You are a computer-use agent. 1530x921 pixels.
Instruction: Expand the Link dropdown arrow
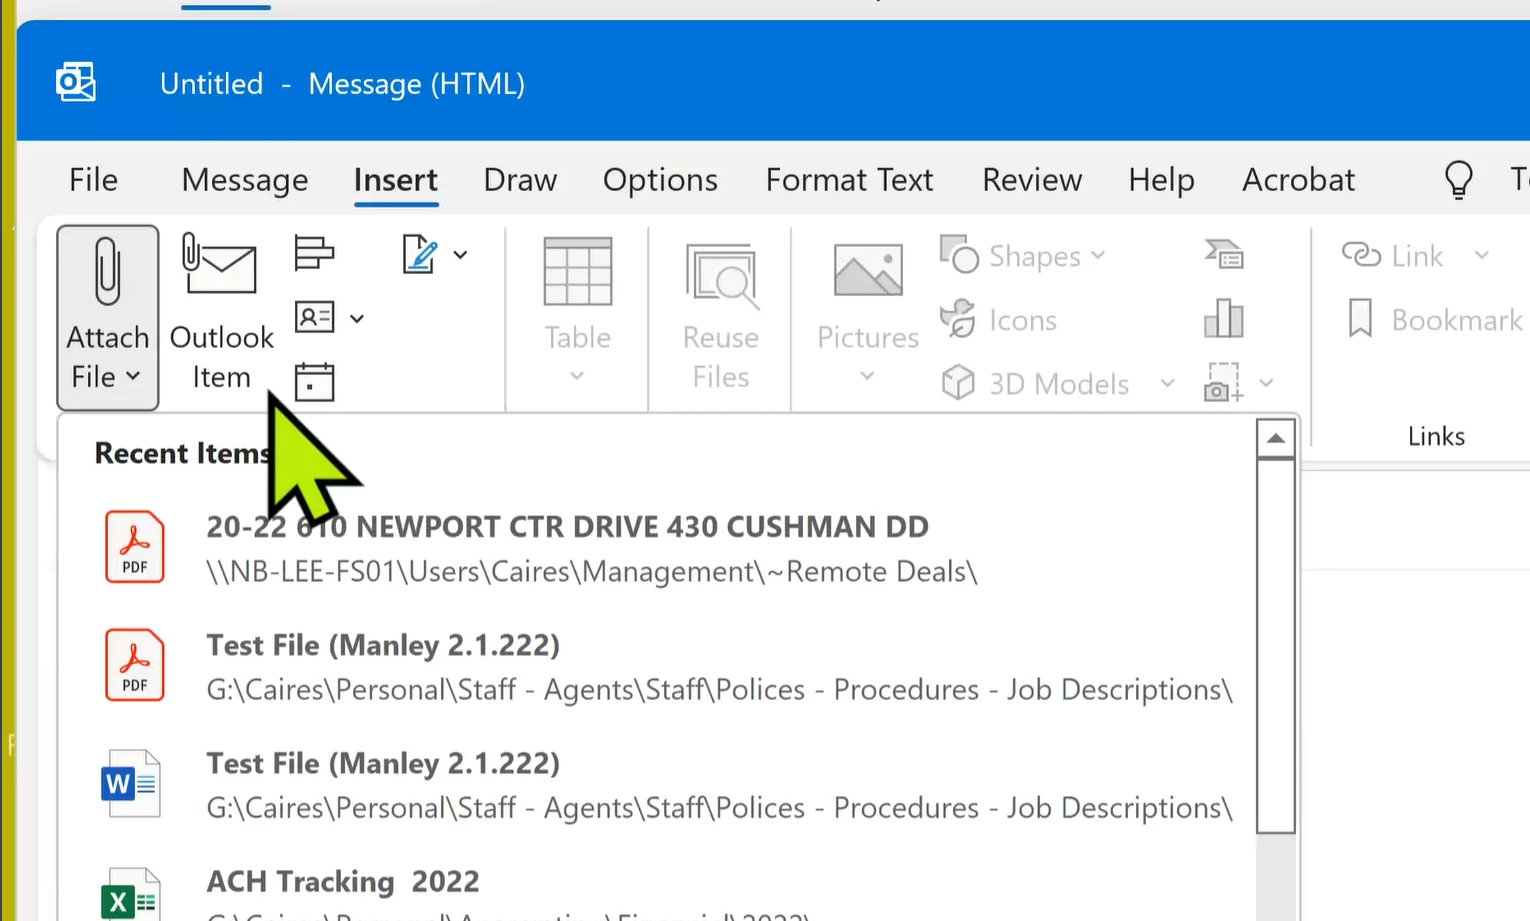pos(1482,256)
